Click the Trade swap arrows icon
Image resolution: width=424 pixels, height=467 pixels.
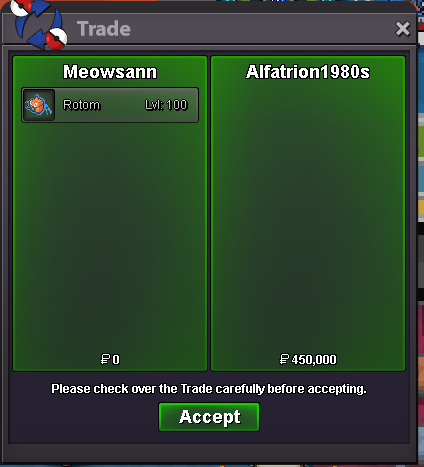click(39, 24)
